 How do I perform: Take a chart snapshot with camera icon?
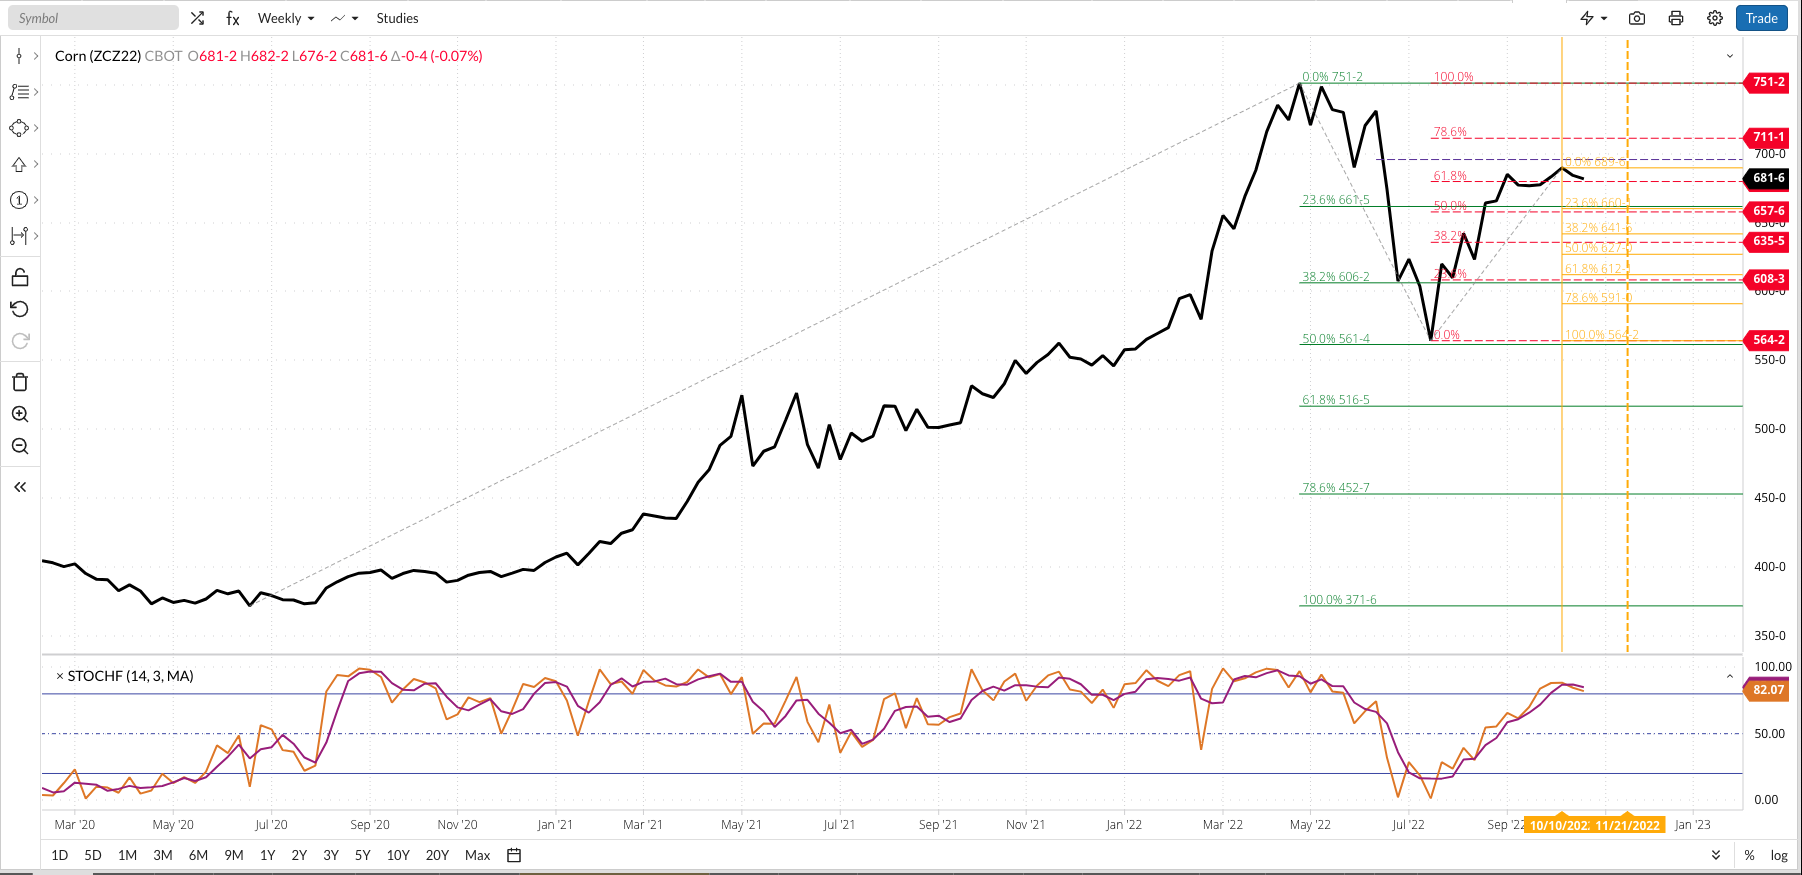pyautogui.click(x=1637, y=18)
